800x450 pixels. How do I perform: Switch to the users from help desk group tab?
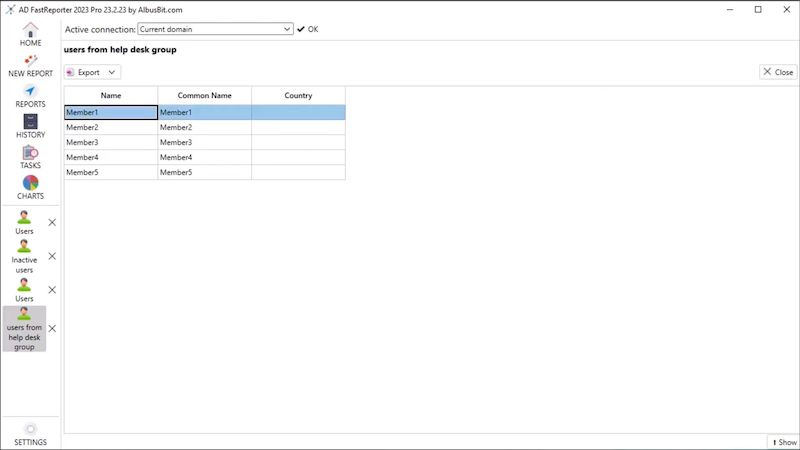[24, 329]
